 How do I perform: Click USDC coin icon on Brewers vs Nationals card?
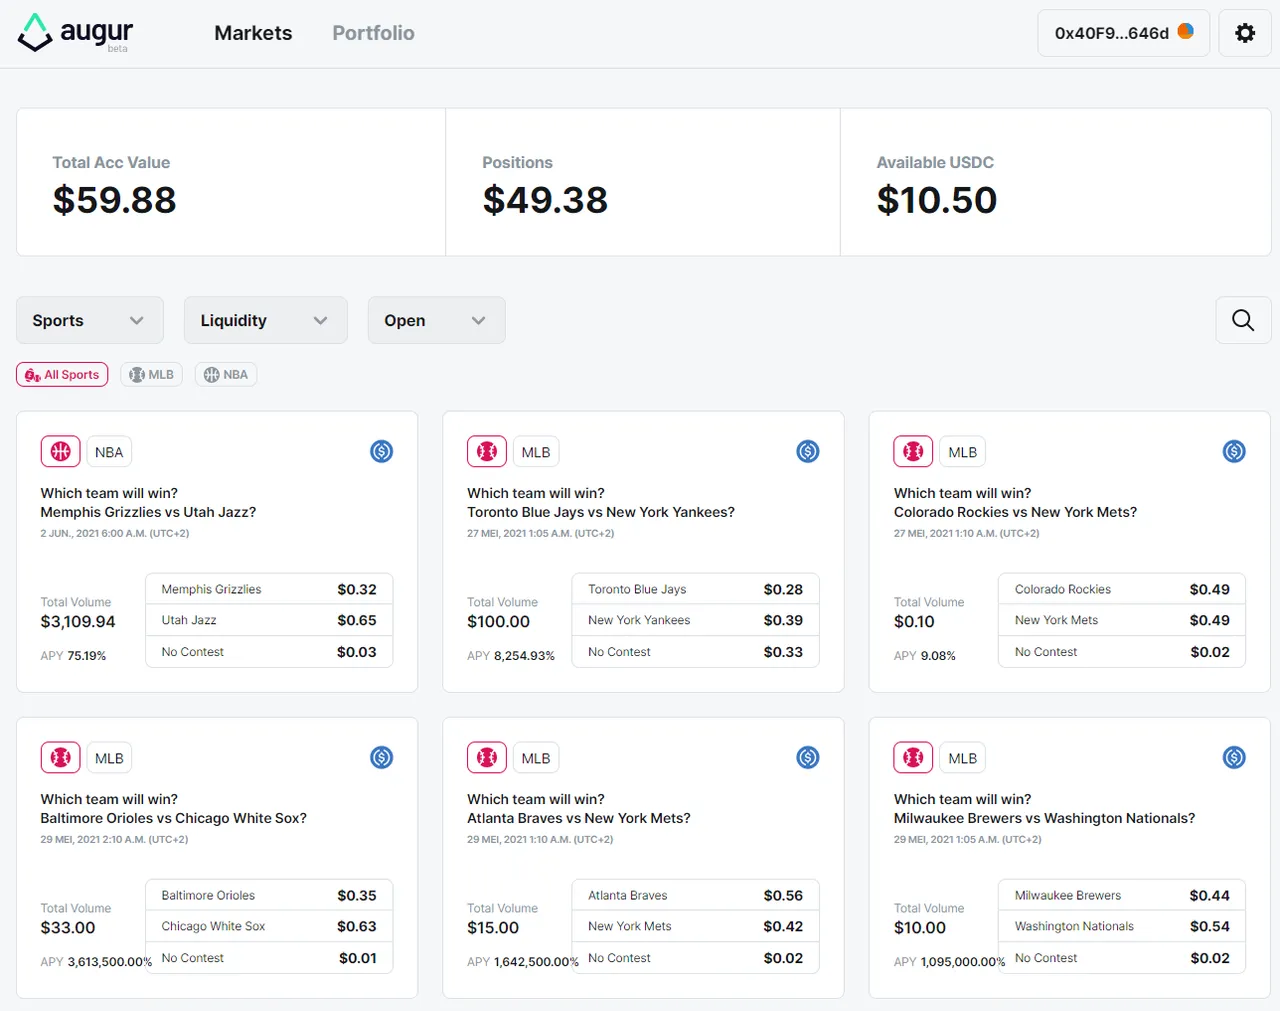point(1235,757)
